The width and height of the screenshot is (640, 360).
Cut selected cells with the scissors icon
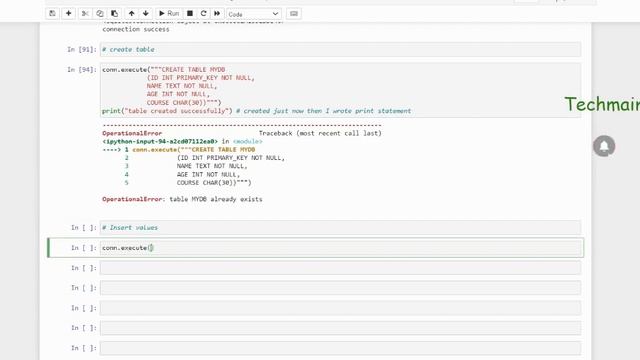(85, 13)
